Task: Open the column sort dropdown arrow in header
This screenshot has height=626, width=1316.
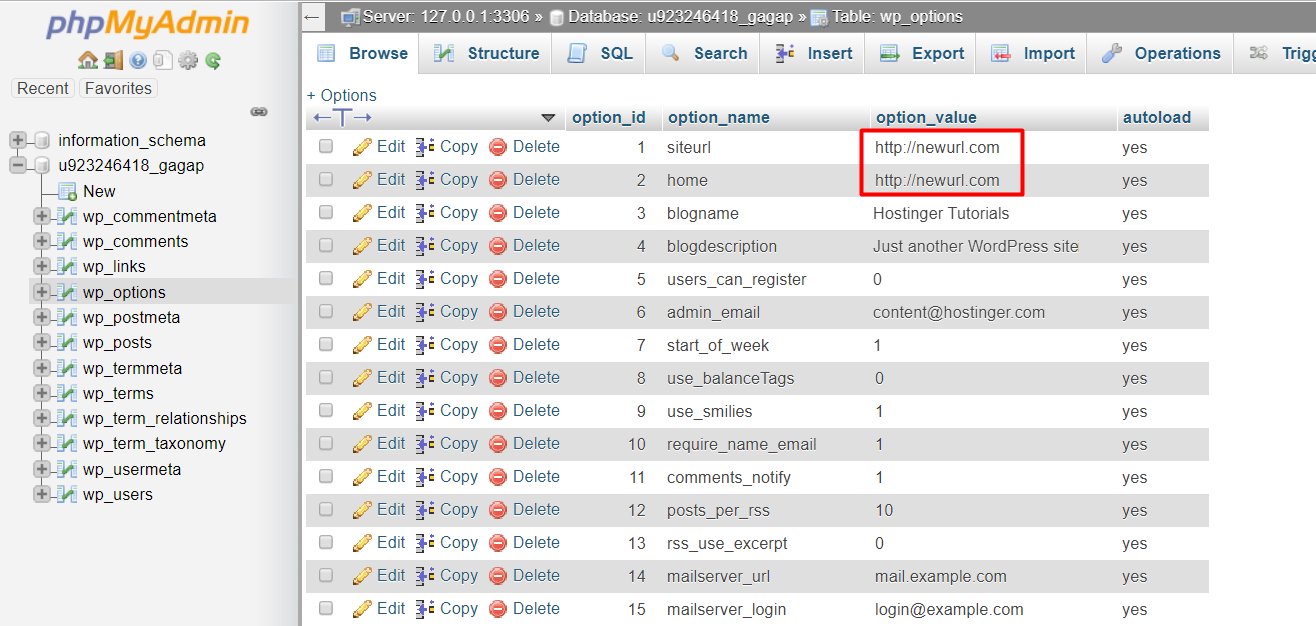Action: tap(548, 117)
